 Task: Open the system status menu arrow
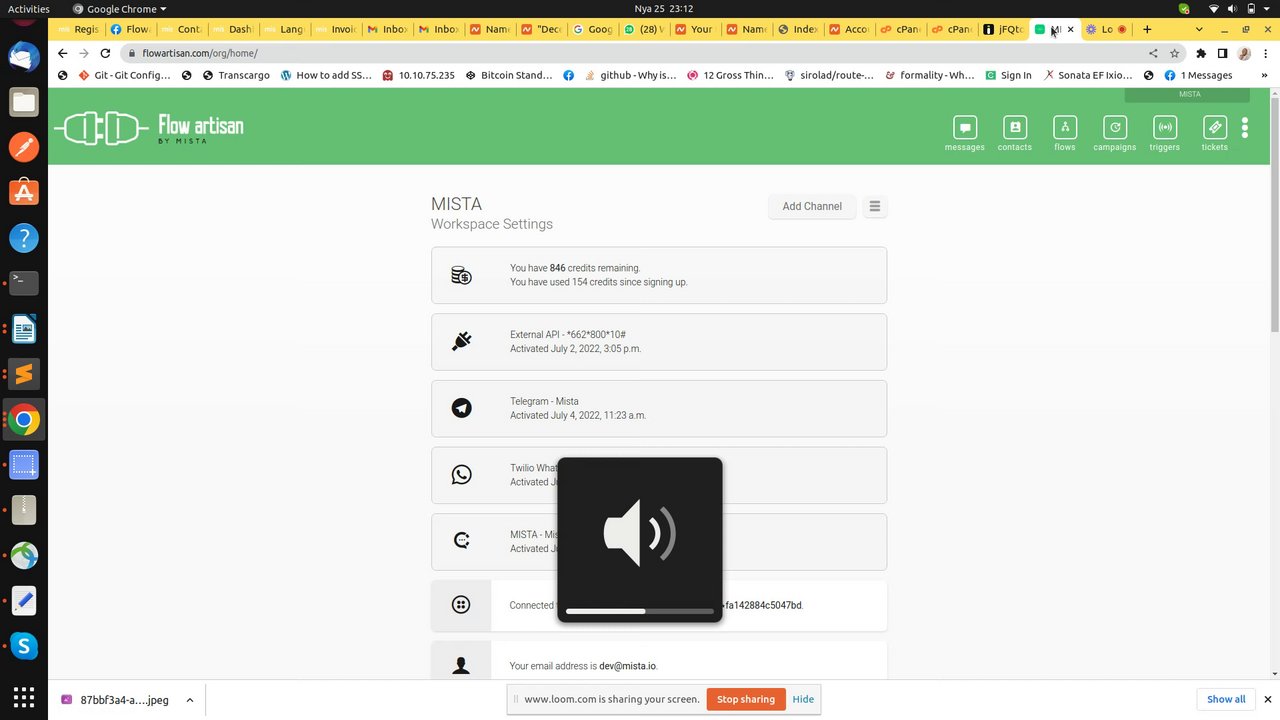tap(1267, 9)
